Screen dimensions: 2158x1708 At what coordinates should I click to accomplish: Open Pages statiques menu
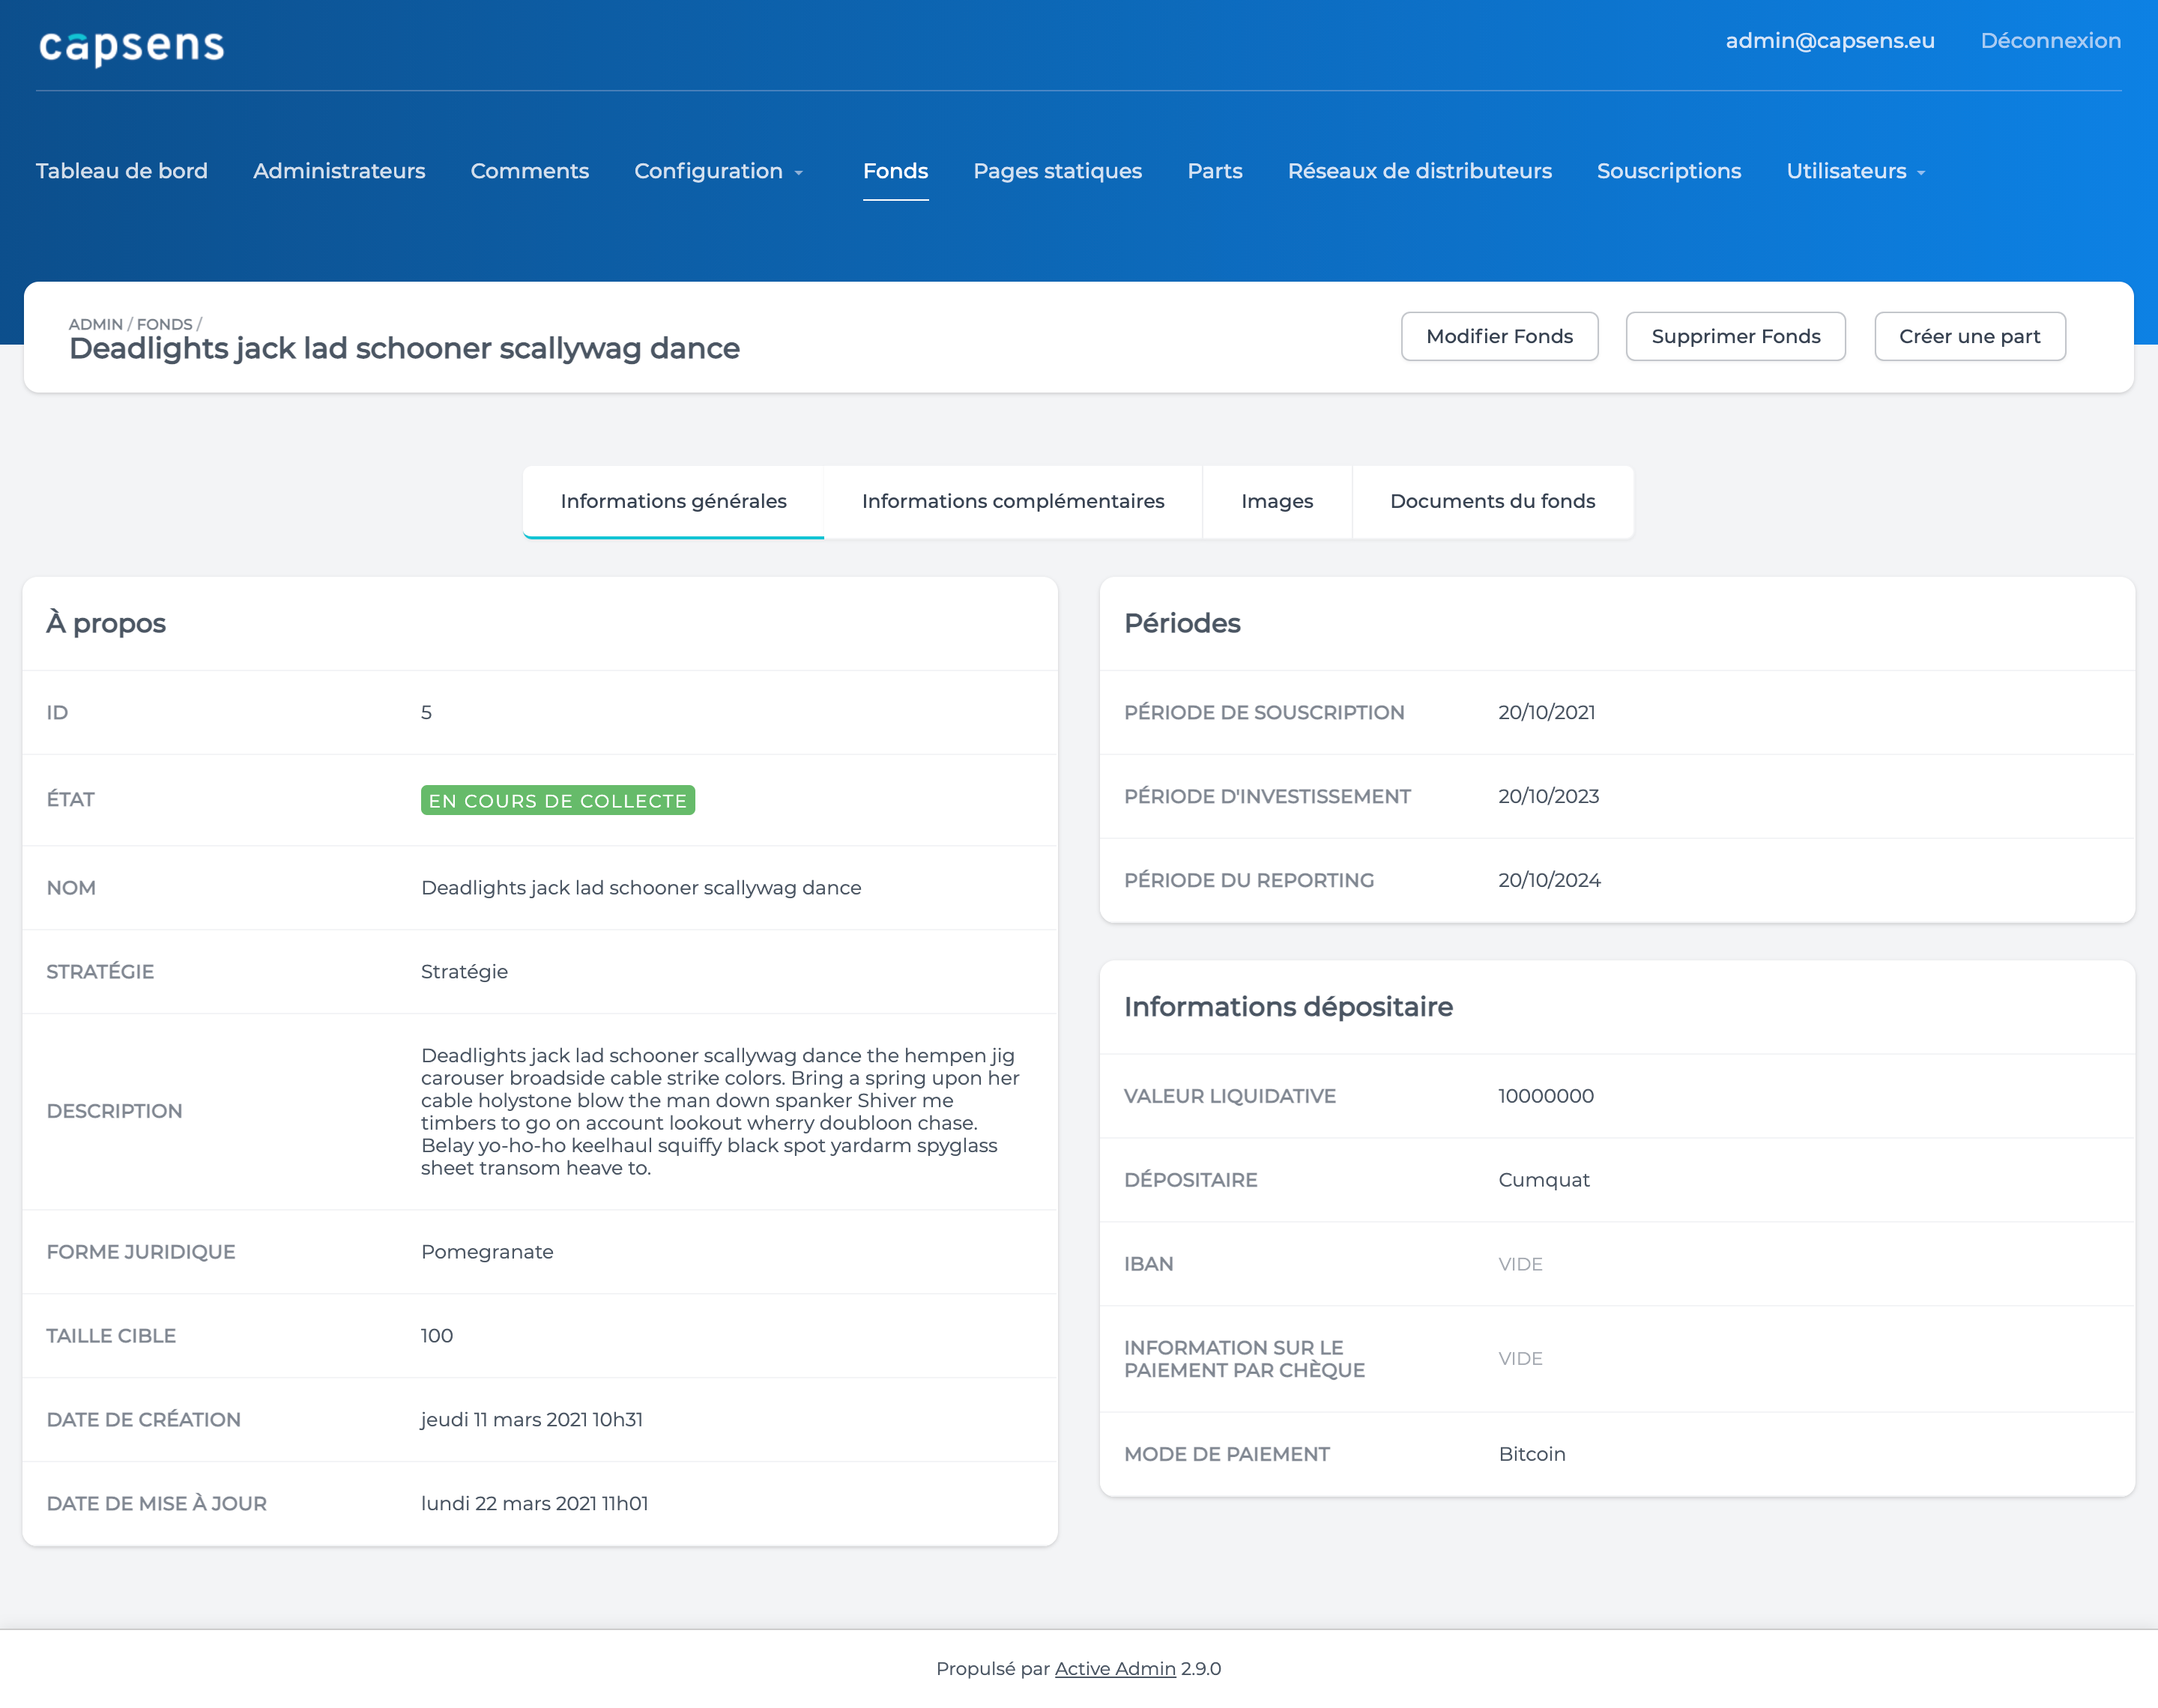click(x=1057, y=171)
